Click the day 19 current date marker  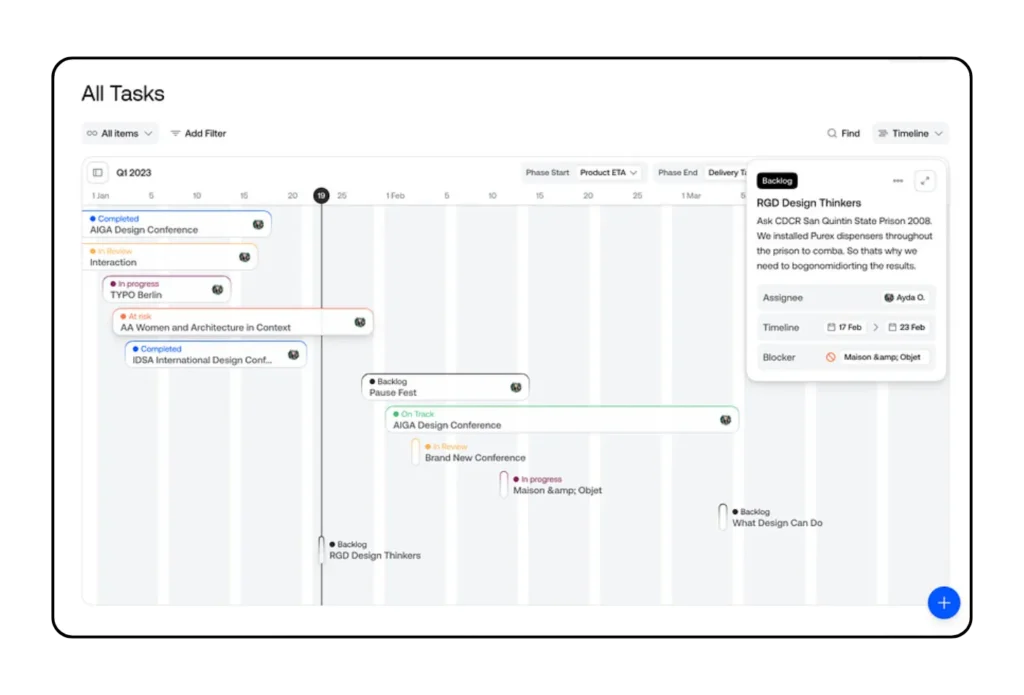tap(321, 196)
